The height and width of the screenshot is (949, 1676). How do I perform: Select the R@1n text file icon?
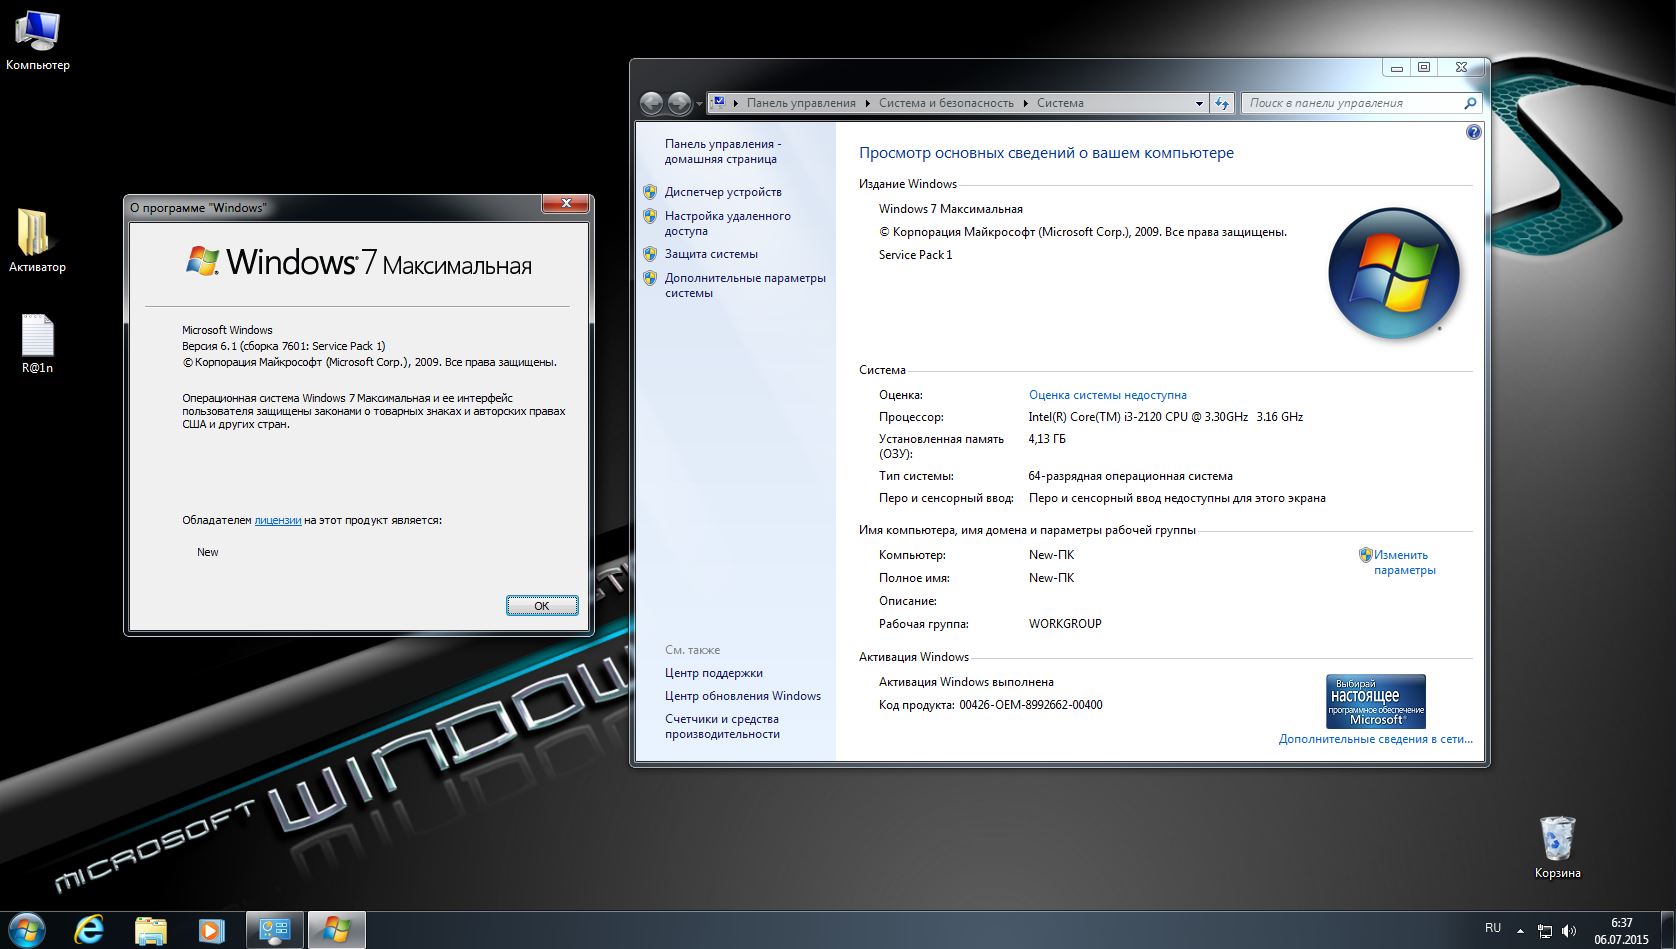pyautogui.click(x=37, y=344)
